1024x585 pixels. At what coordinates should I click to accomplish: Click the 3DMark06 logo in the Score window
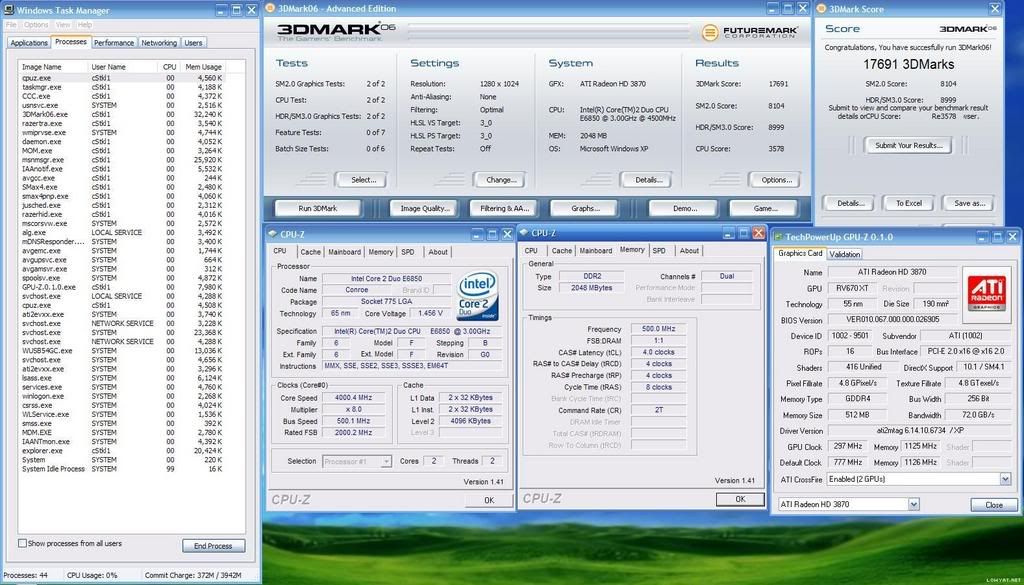pyautogui.click(x=966, y=29)
